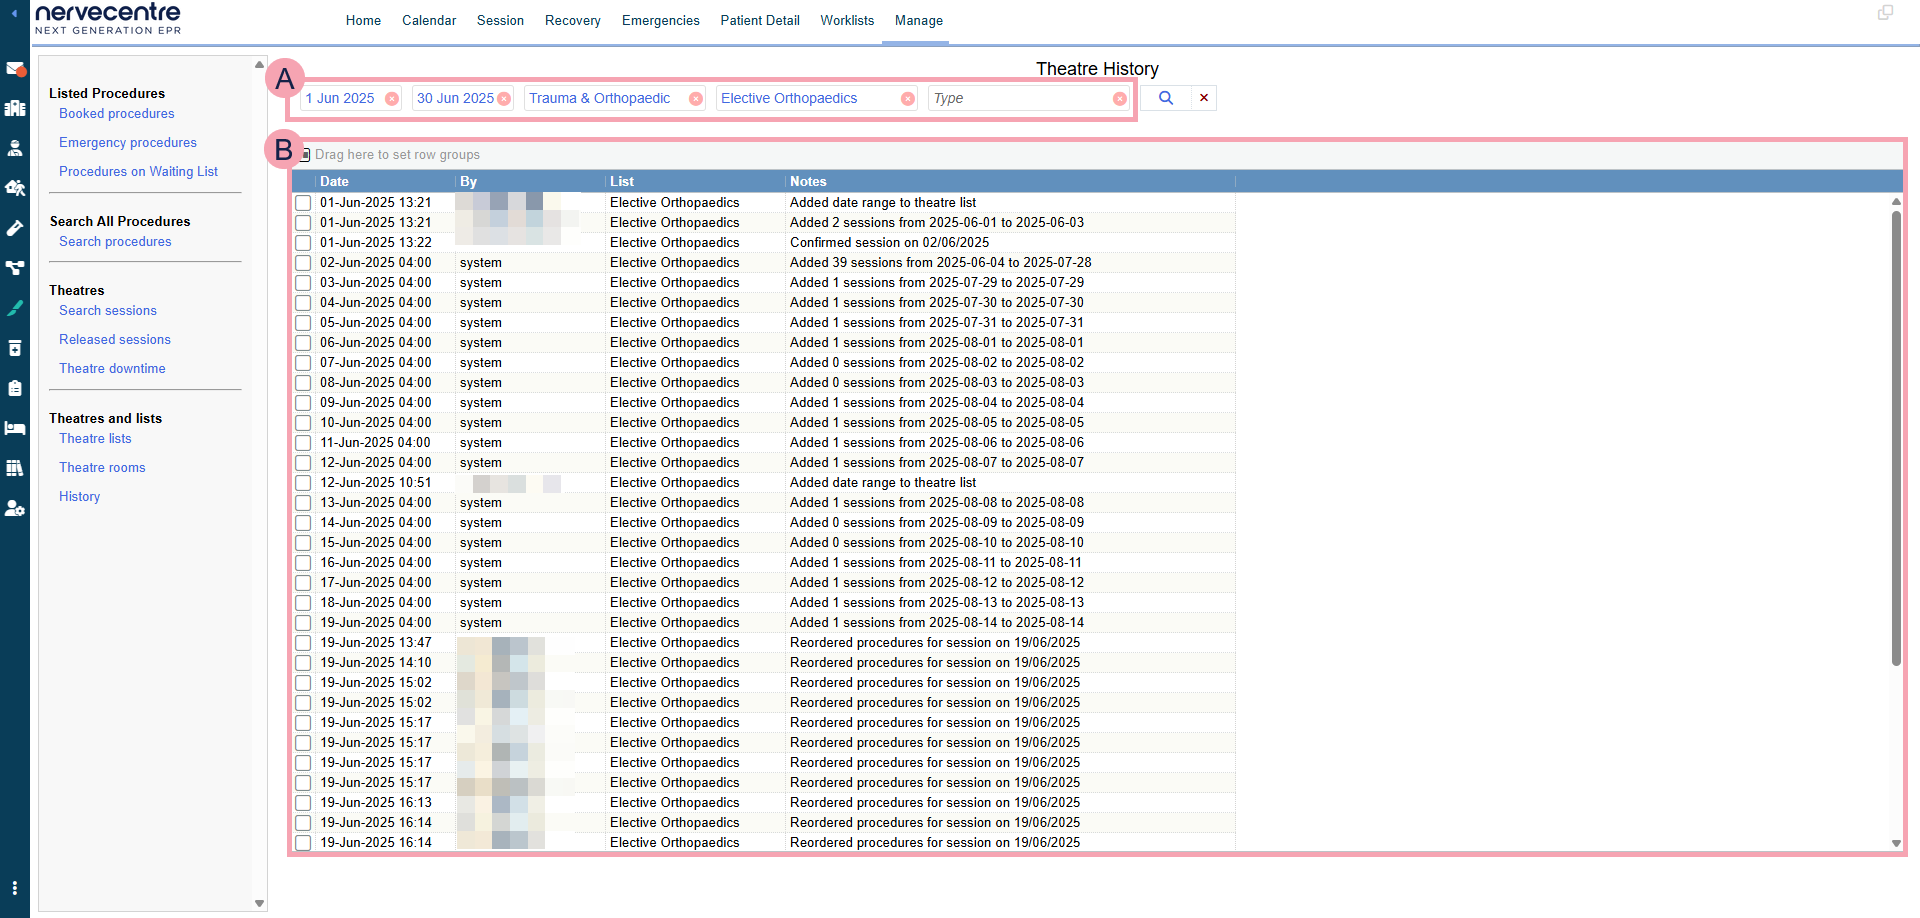The image size is (1920, 918).
Task: Open the Theatre downtime link
Action: tap(112, 368)
